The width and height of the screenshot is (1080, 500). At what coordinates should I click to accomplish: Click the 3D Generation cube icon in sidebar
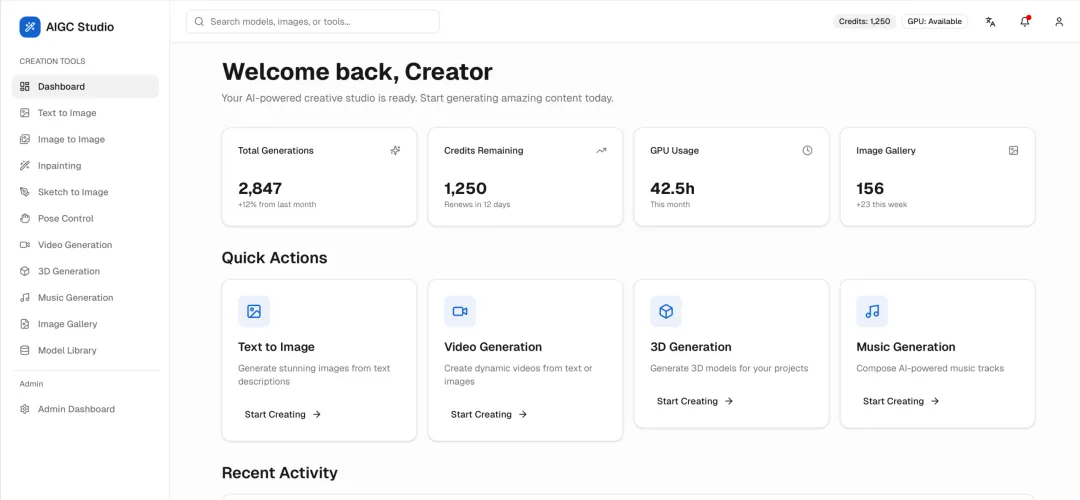pos(25,271)
